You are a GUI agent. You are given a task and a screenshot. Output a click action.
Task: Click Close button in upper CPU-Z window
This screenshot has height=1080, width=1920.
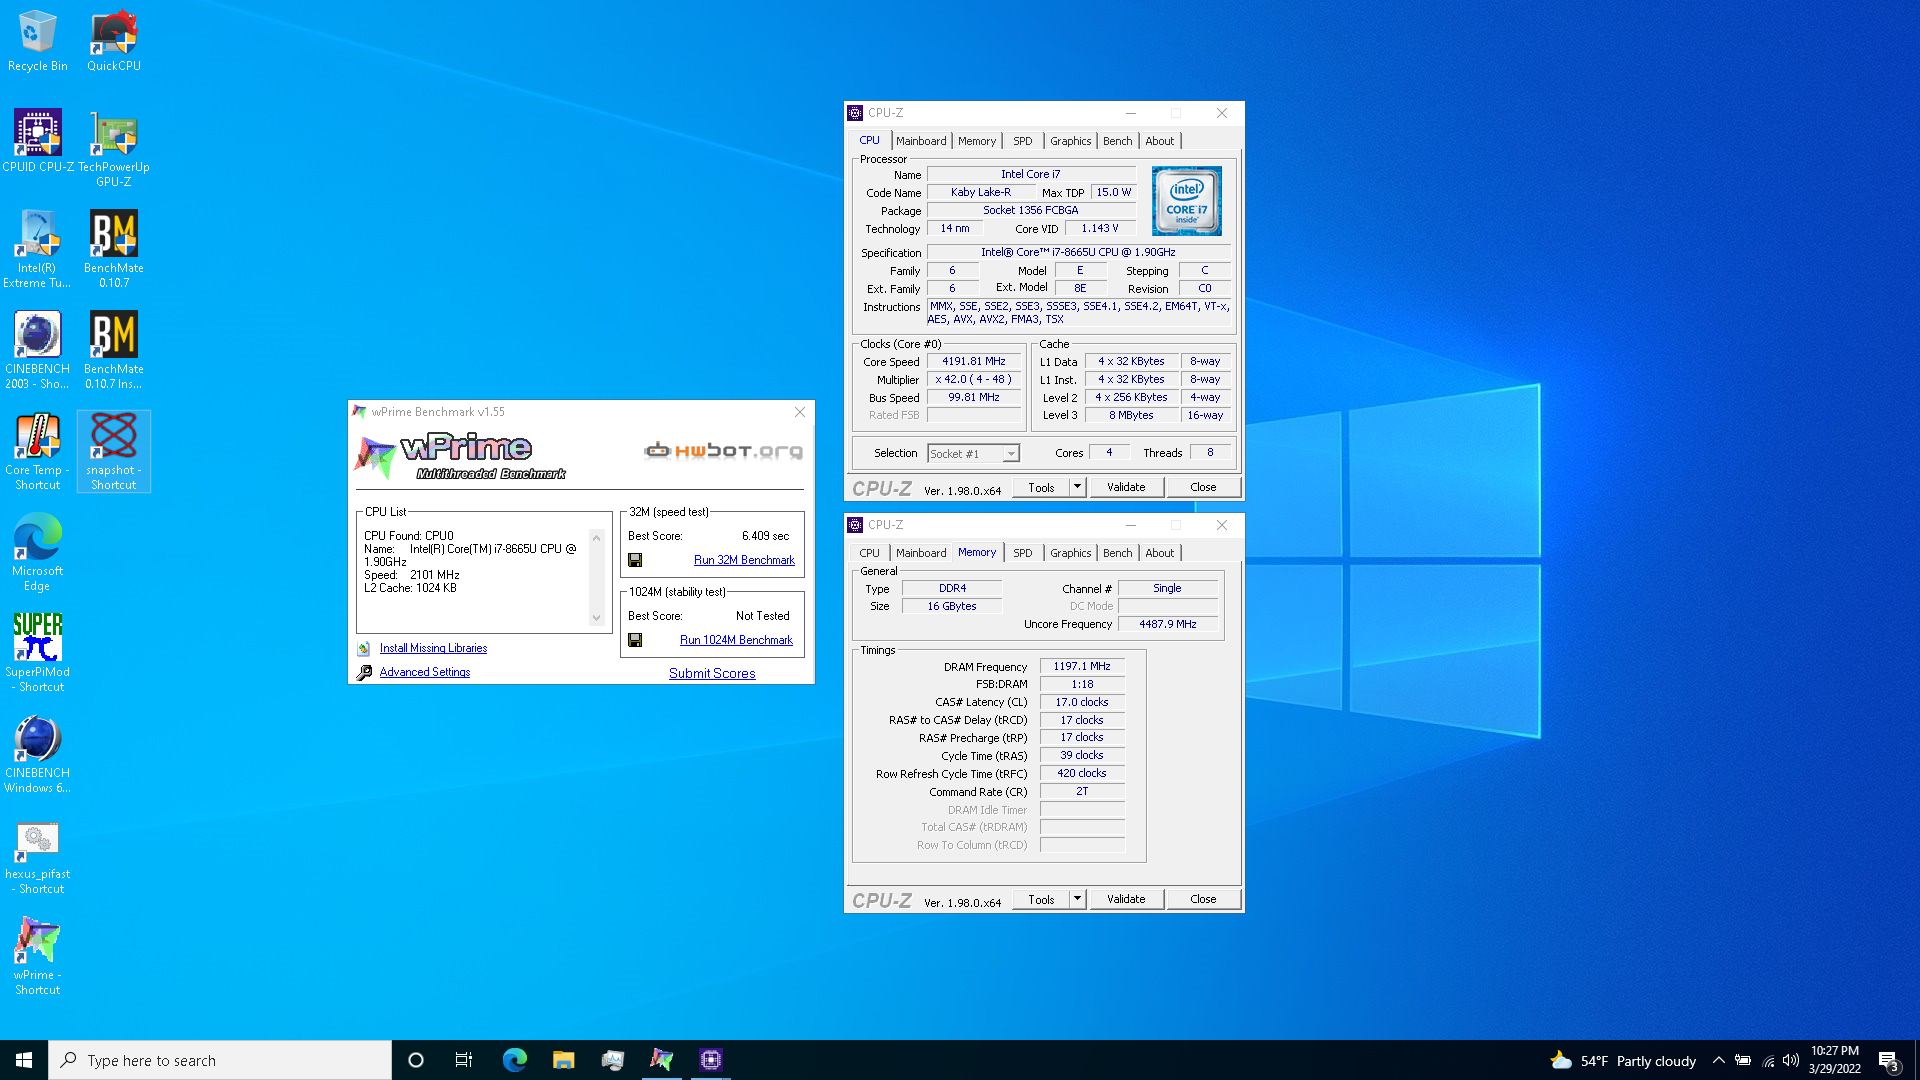click(1203, 487)
